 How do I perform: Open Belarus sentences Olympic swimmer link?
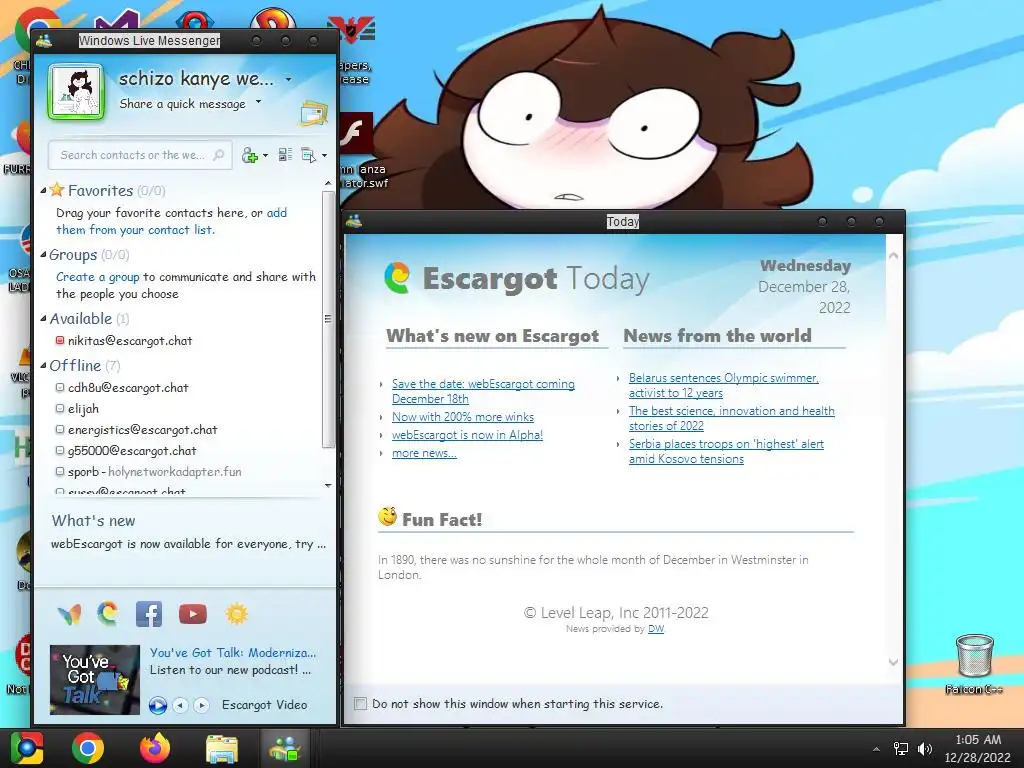click(724, 385)
